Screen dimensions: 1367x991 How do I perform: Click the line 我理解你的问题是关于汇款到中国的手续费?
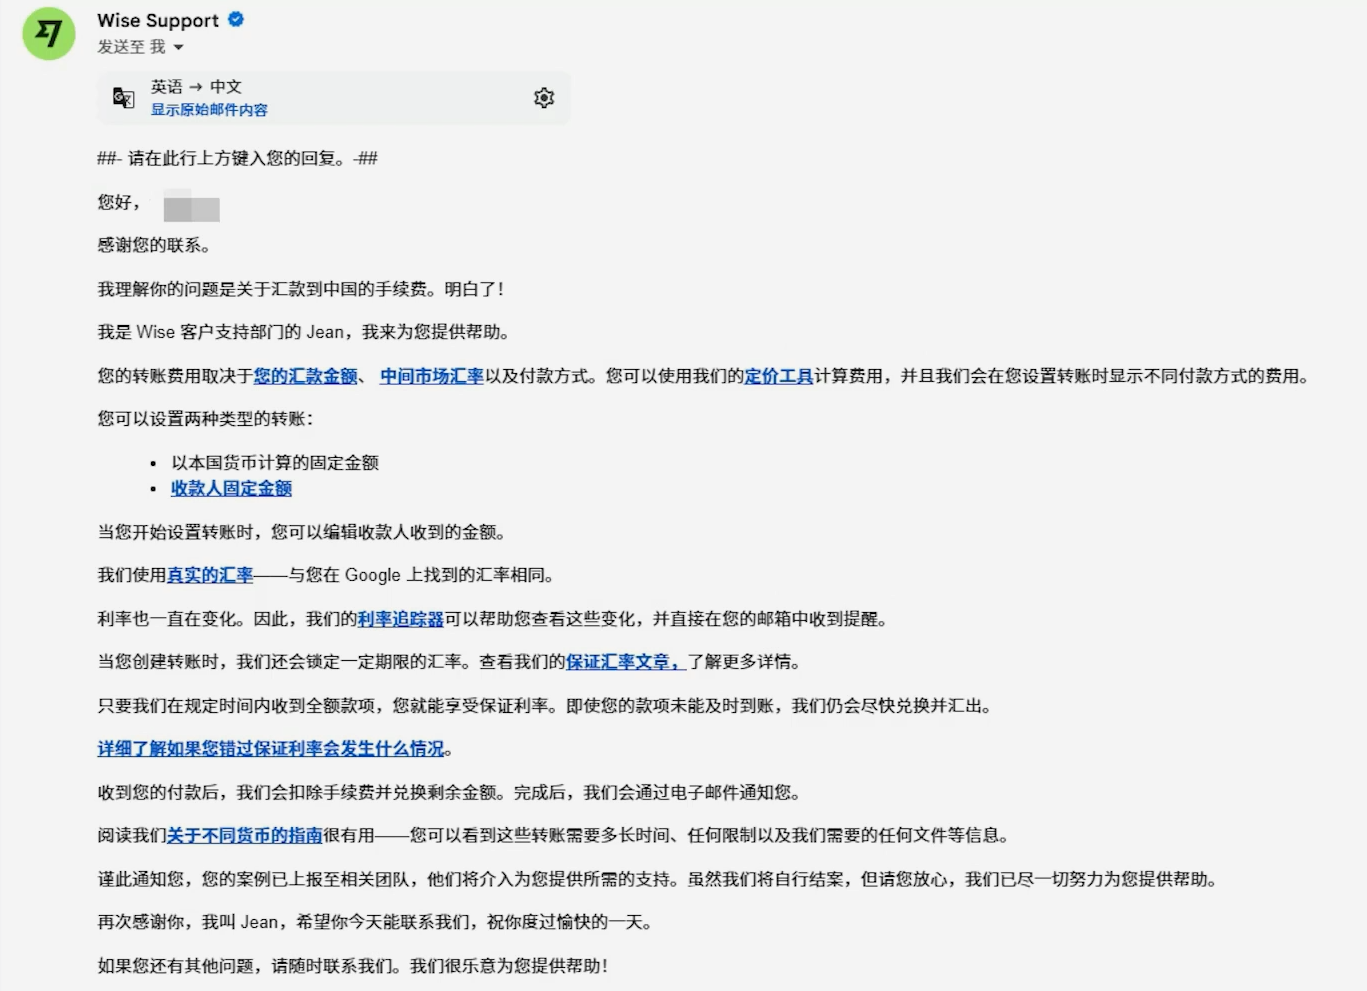point(301,289)
